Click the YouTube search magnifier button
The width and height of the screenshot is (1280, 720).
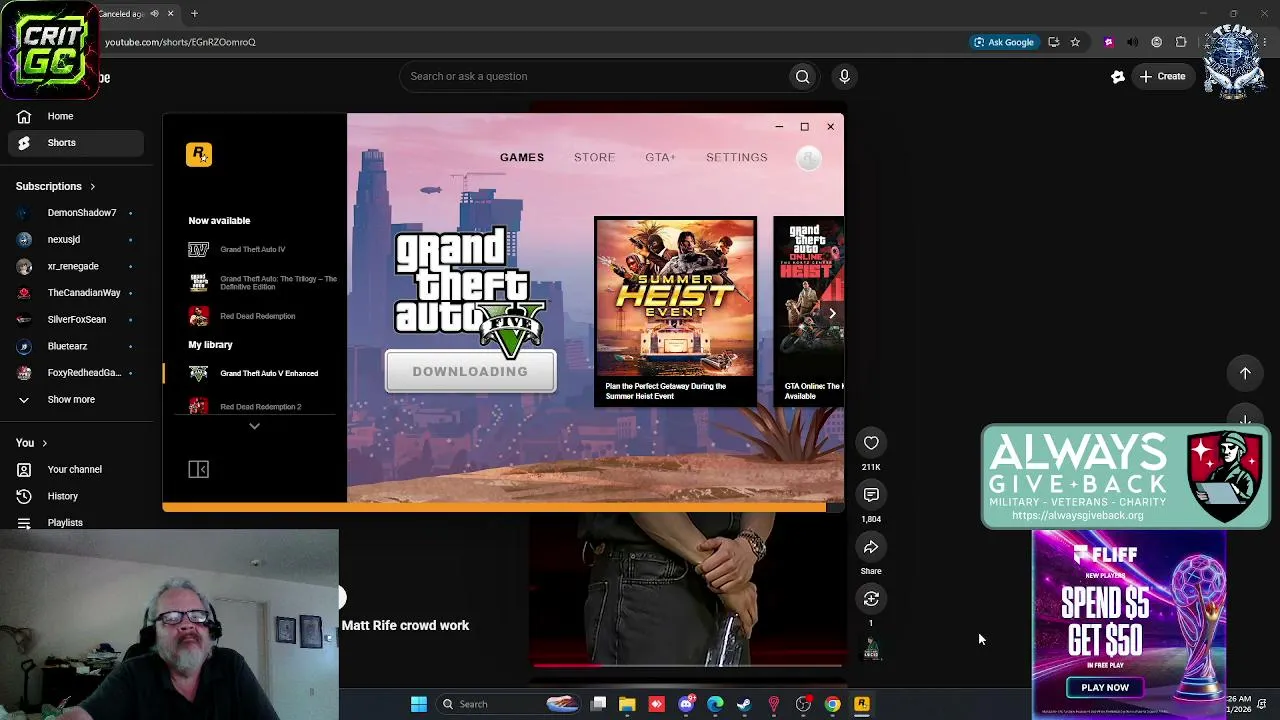coord(802,76)
